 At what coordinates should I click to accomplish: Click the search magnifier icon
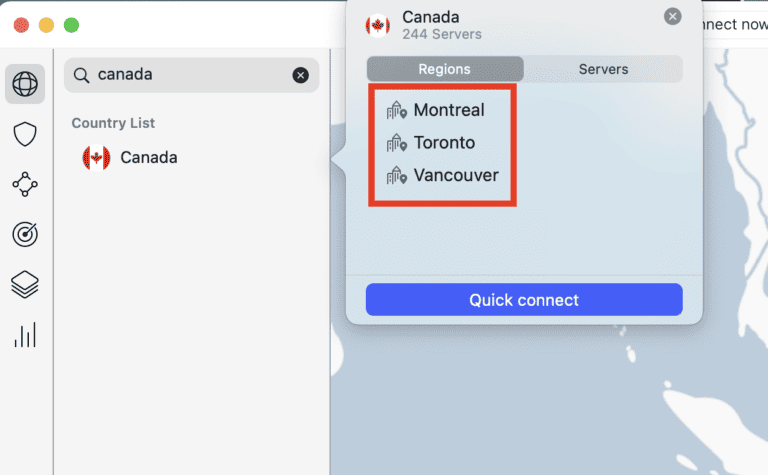pos(82,75)
